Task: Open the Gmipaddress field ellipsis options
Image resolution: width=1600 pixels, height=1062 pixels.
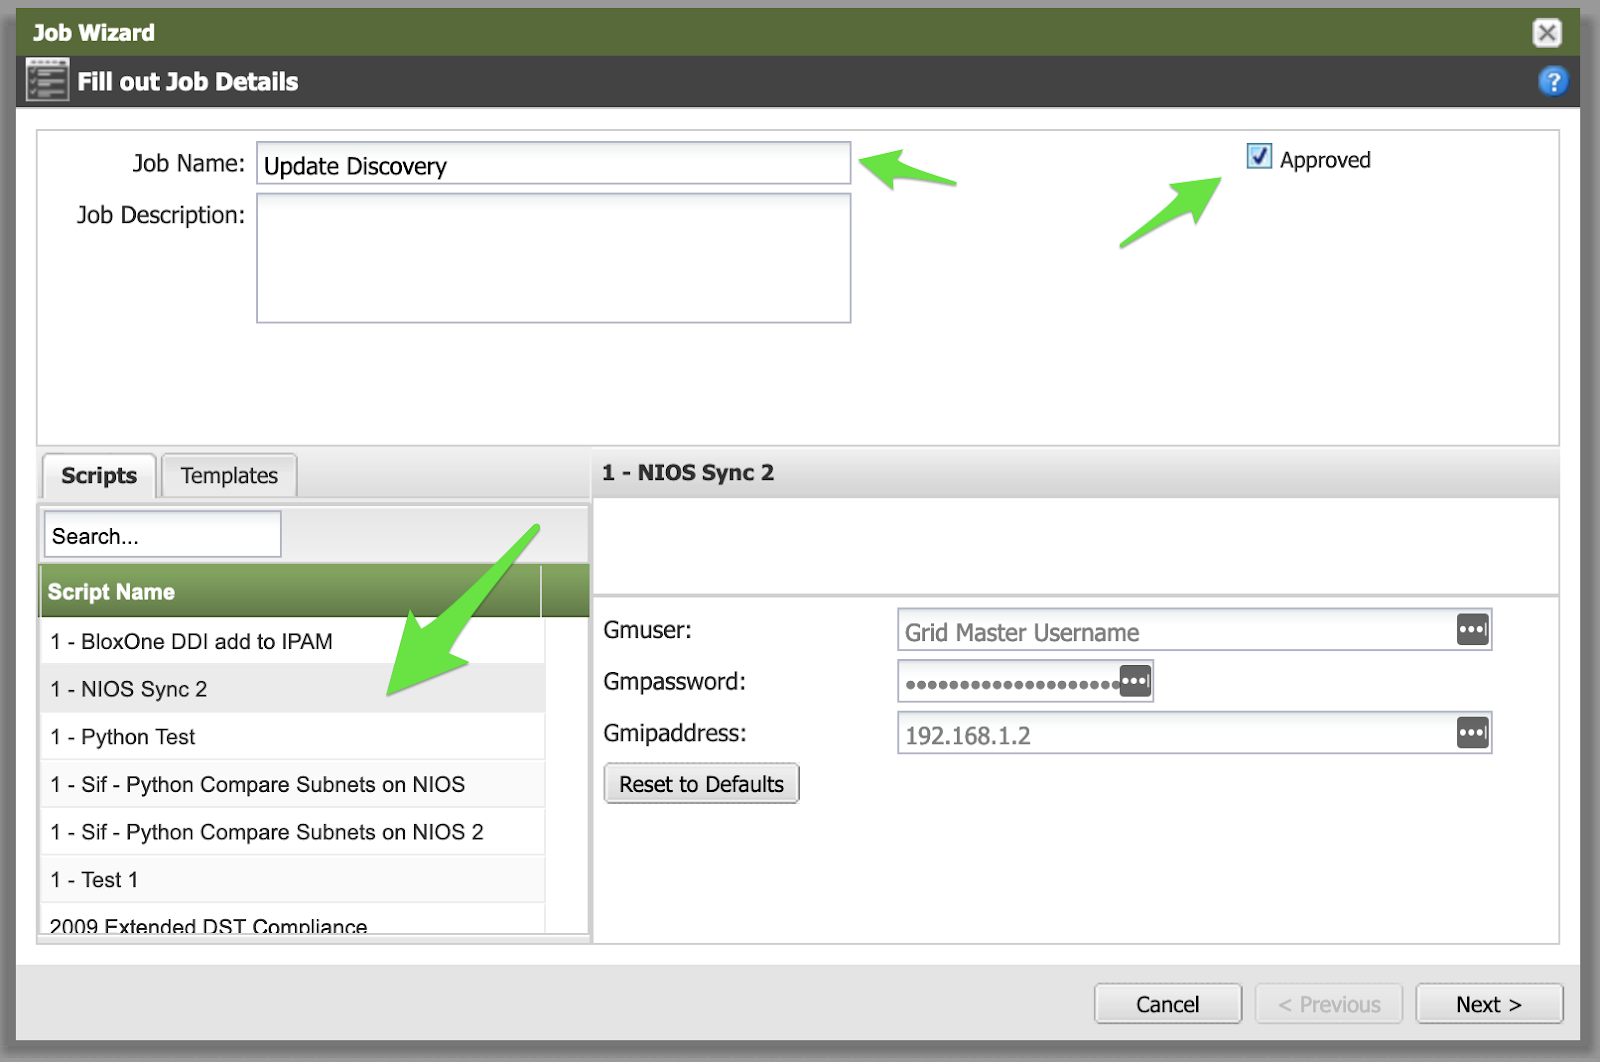Action: pos(1472,733)
